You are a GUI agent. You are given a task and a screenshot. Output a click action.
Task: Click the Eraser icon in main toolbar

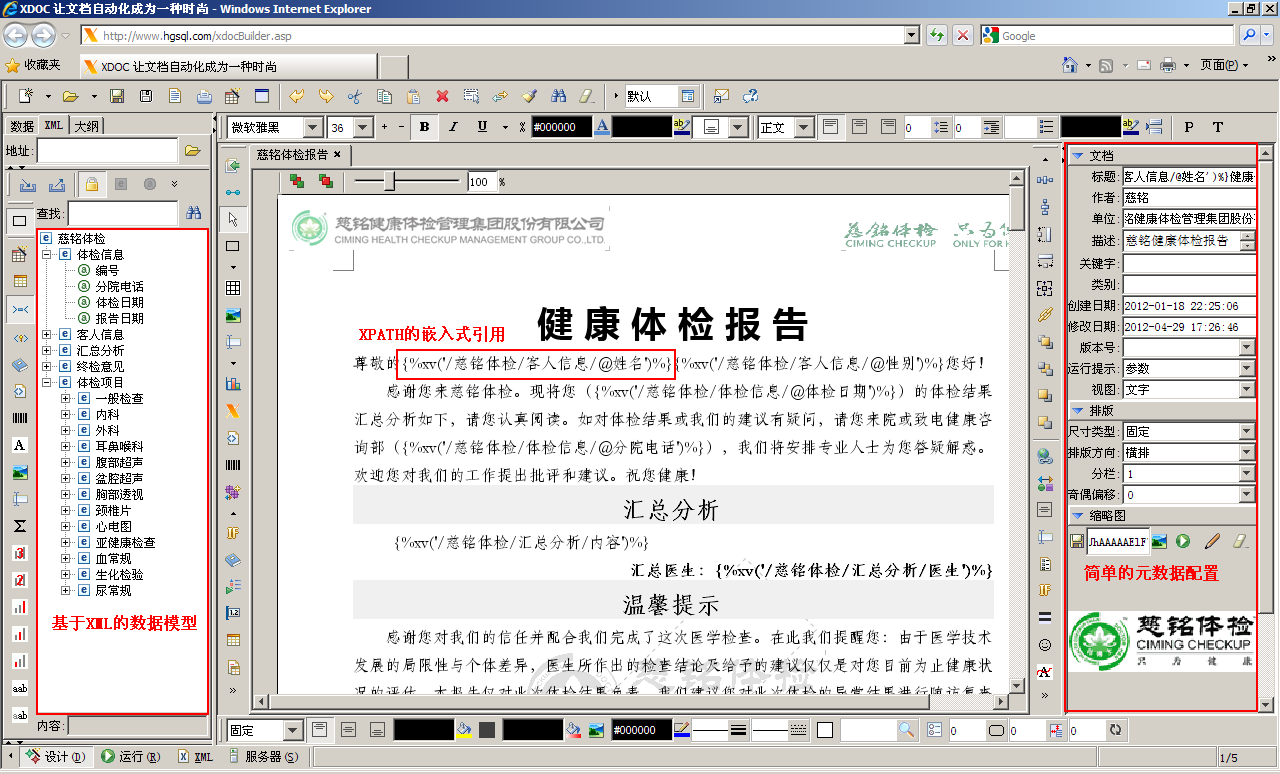(x=588, y=96)
